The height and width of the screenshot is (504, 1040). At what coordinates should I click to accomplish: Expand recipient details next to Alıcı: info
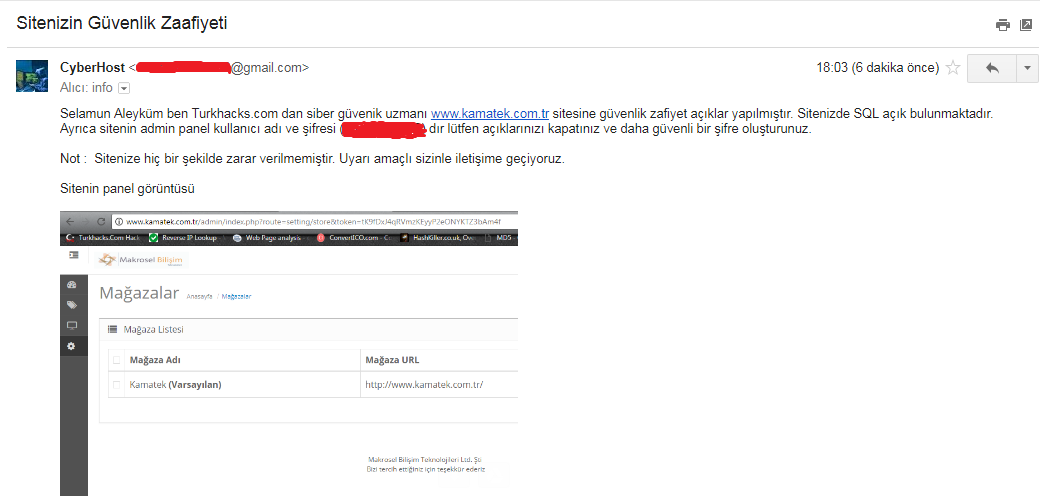[x=123, y=88]
